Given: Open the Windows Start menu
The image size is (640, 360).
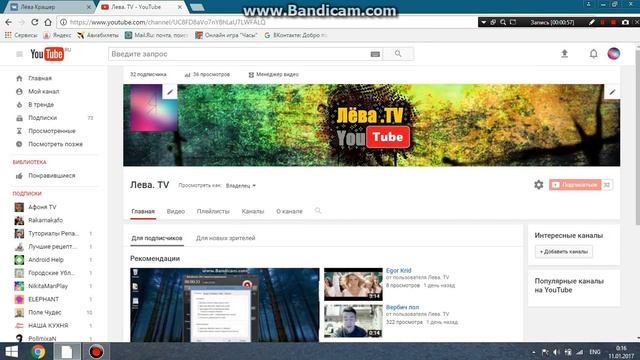Looking at the screenshot, I should pyautogui.click(x=11, y=351).
